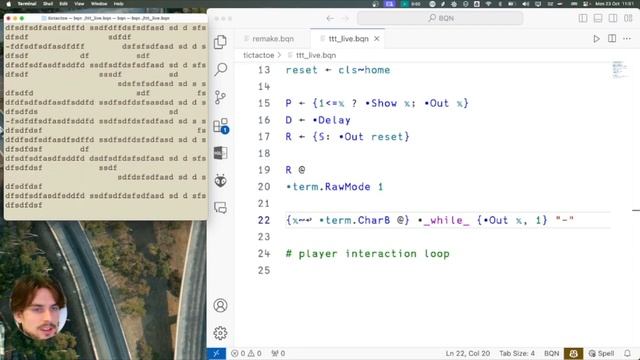Click 'D ← •Delay' code line
Image resolution: width=640 pixels, height=360 pixels.
(318, 120)
